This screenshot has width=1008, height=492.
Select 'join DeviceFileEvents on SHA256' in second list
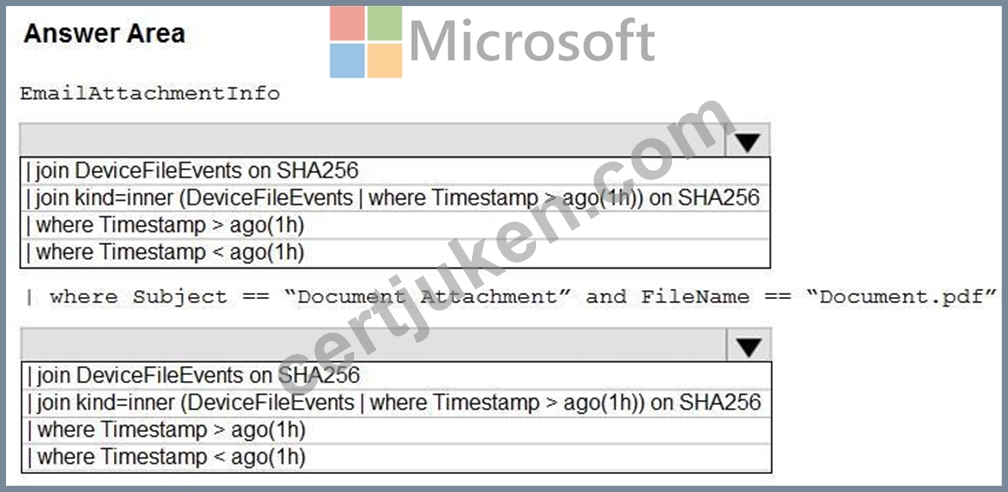(396, 375)
